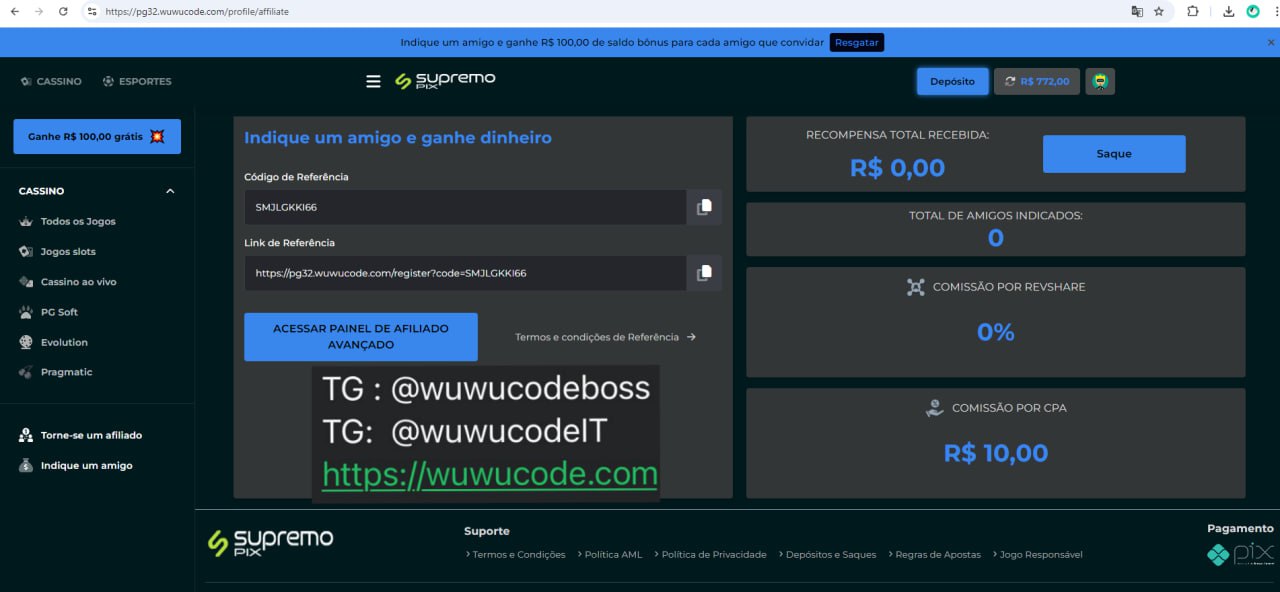Select Cassino ao vivo menu item
Image resolution: width=1280 pixels, height=592 pixels.
coord(78,282)
